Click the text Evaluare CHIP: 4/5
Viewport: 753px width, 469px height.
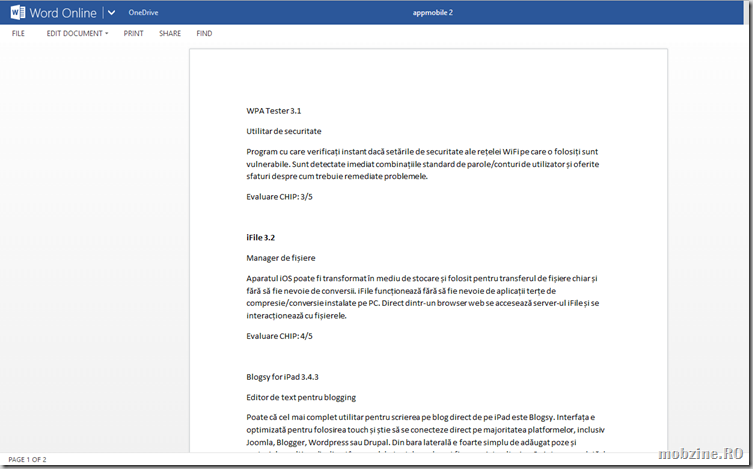(x=279, y=336)
